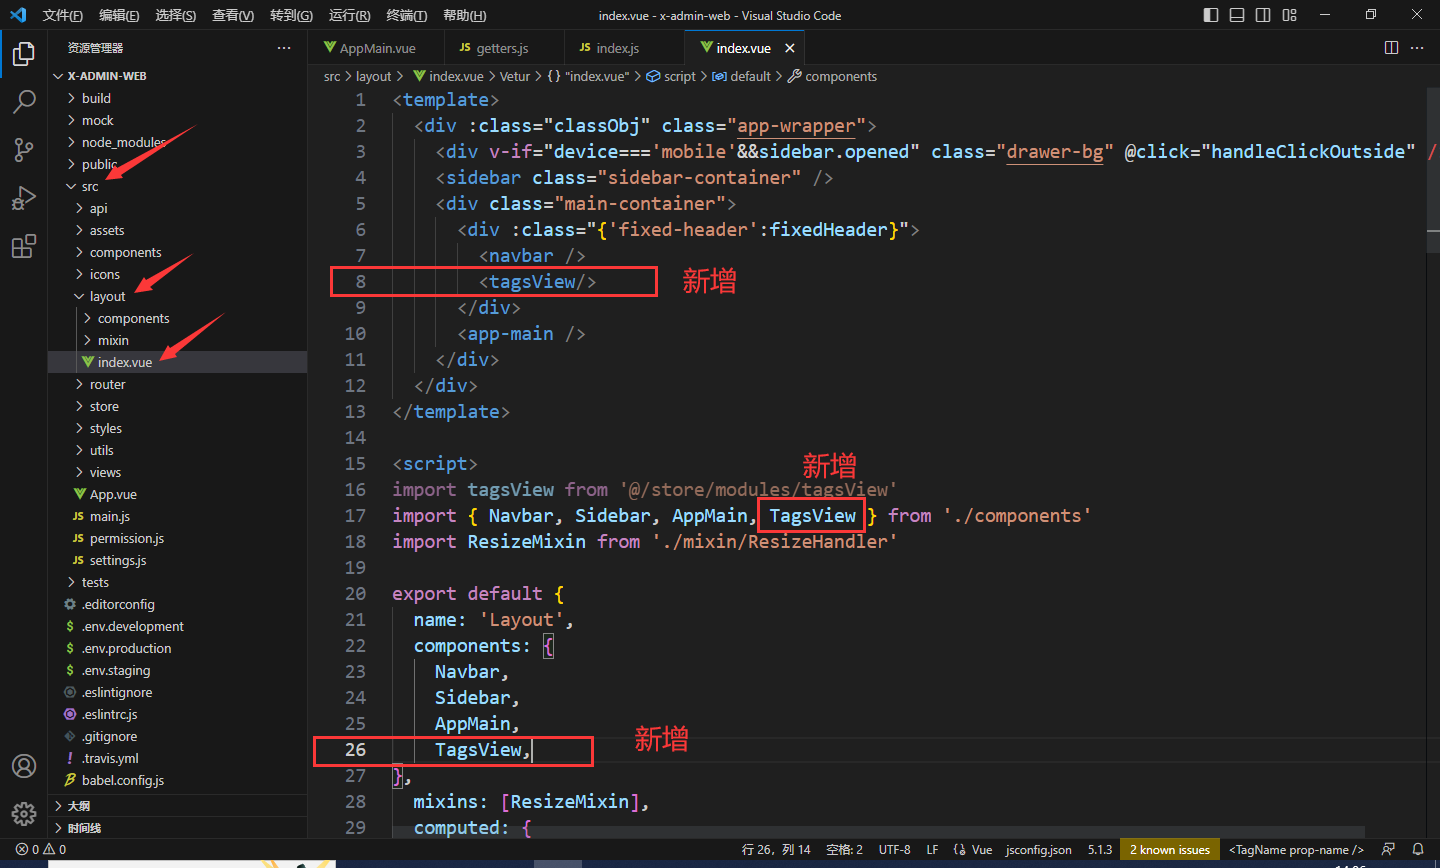Close the index.vue editor tab
Screen dimensions: 1440x868
click(x=790, y=48)
